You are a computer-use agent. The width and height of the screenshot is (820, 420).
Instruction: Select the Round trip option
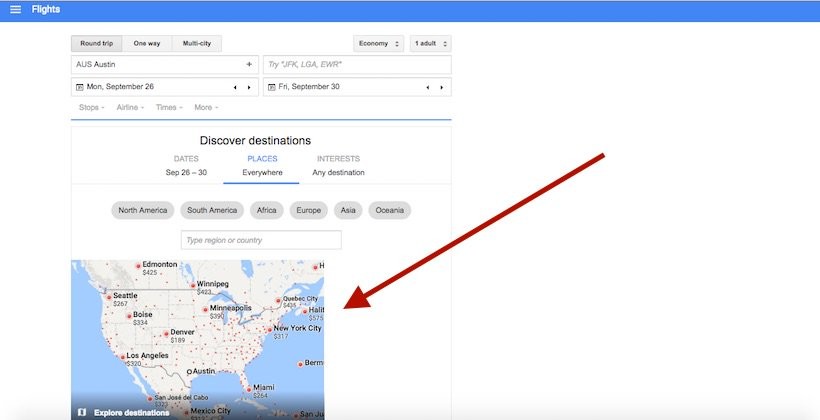97,44
